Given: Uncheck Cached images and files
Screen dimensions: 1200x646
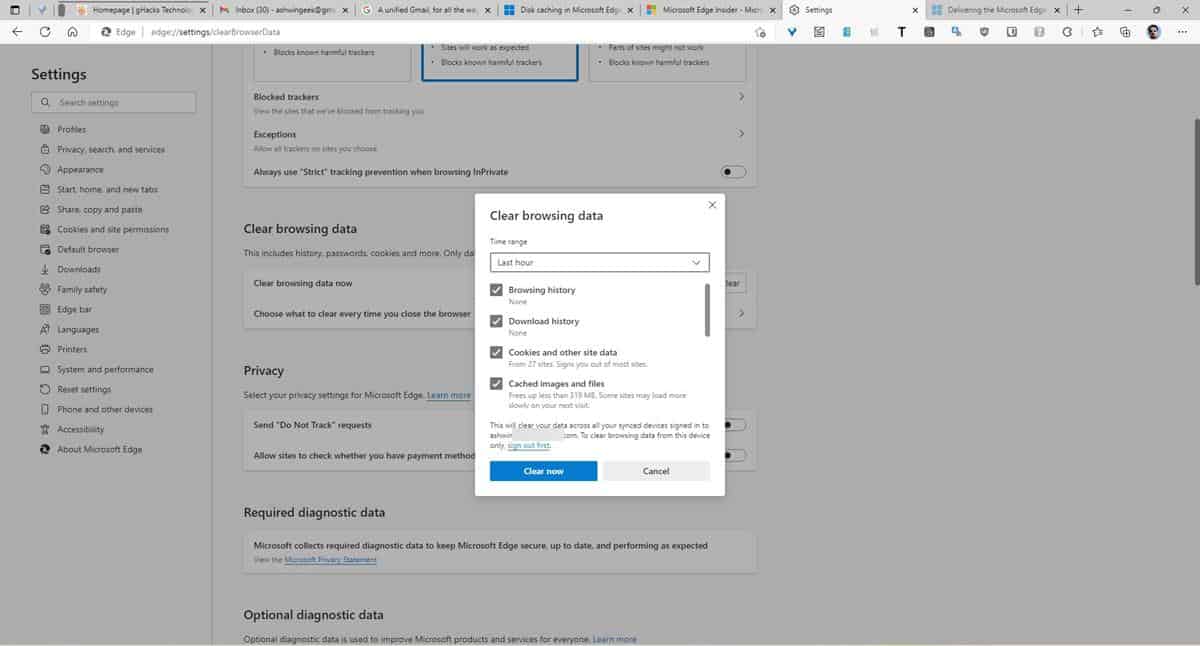Looking at the screenshot, I should [496, 383].
